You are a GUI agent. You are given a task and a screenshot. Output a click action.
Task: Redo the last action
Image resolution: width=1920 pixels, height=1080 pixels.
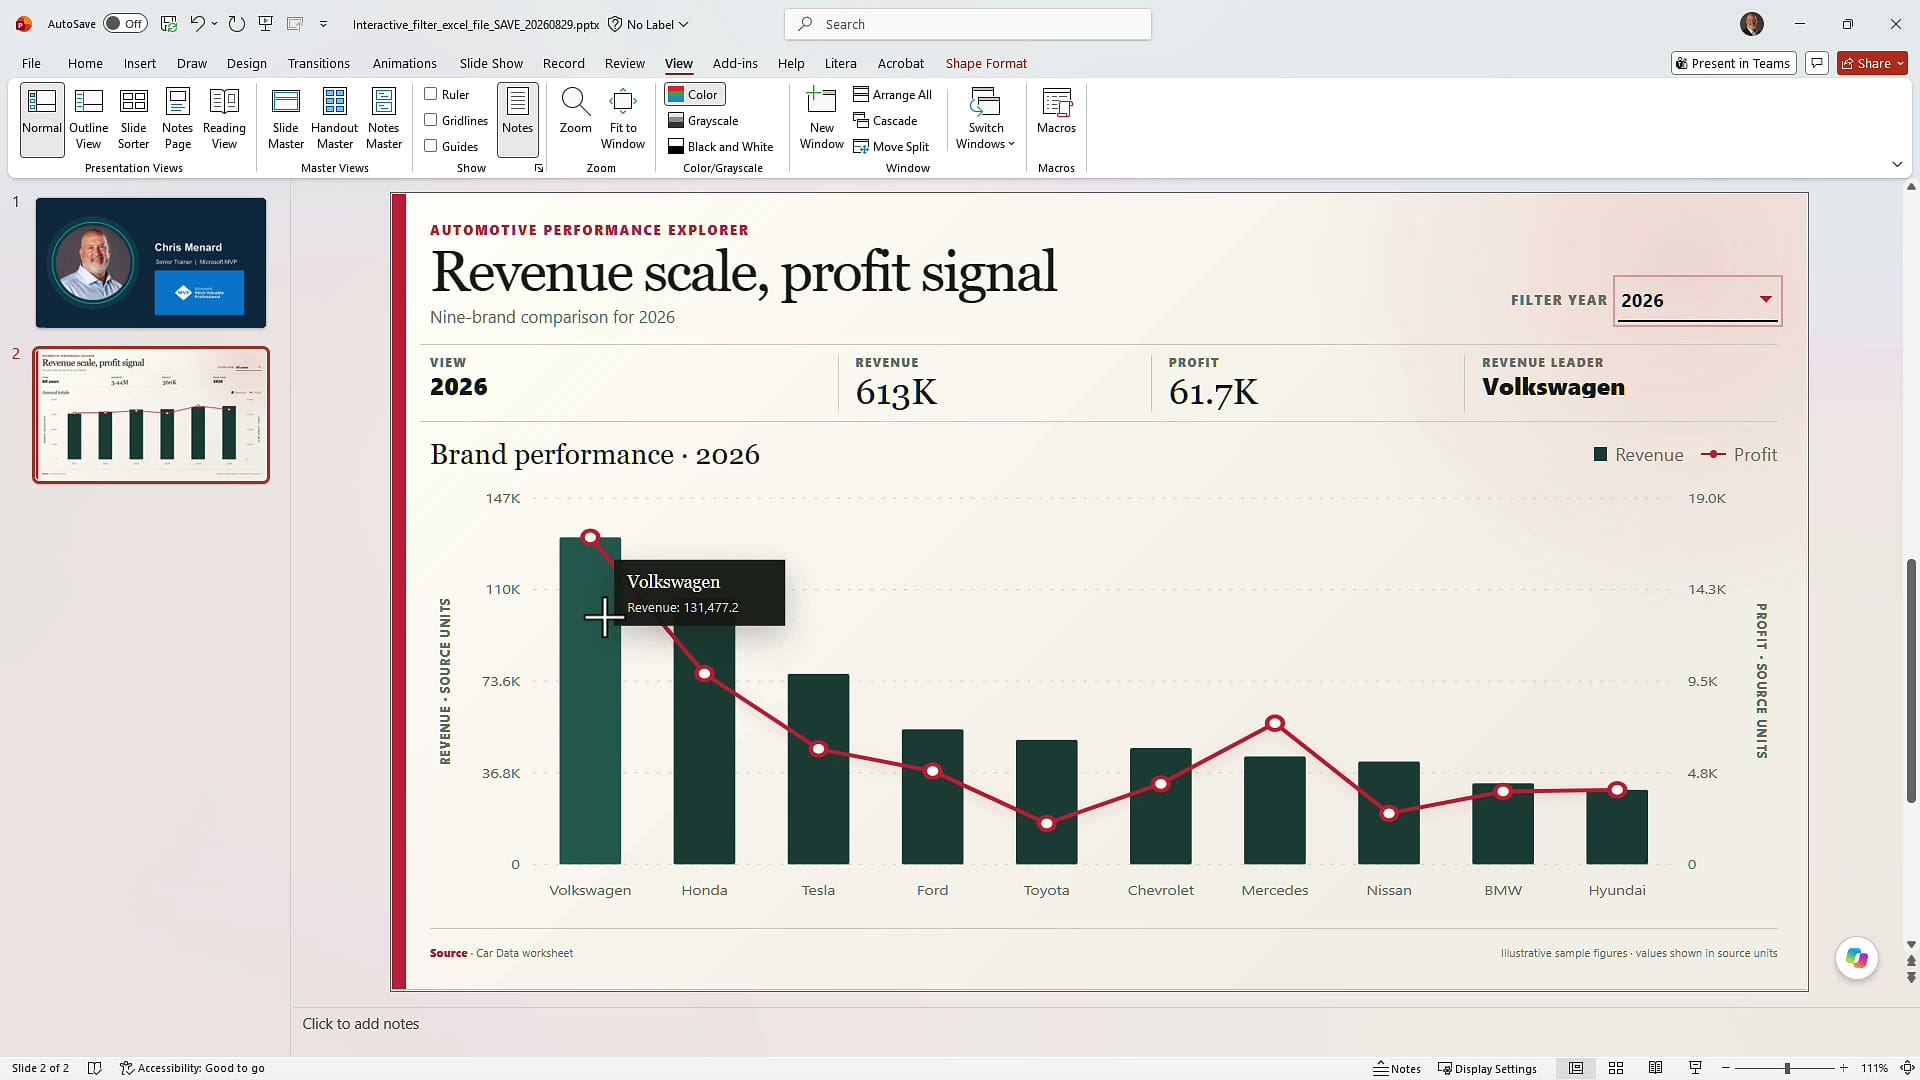pos(237,23)
